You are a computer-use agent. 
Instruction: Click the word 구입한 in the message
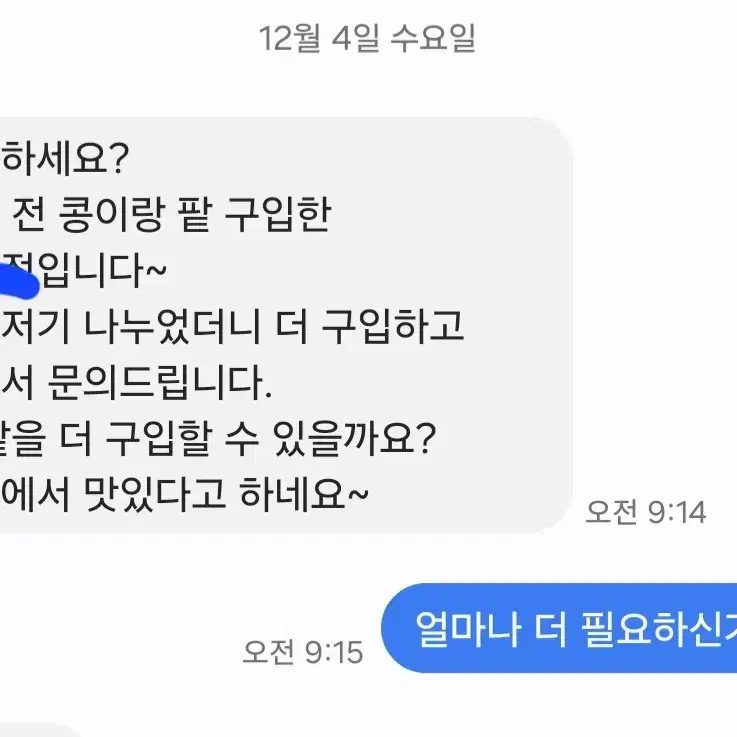[x=278, y=215]
